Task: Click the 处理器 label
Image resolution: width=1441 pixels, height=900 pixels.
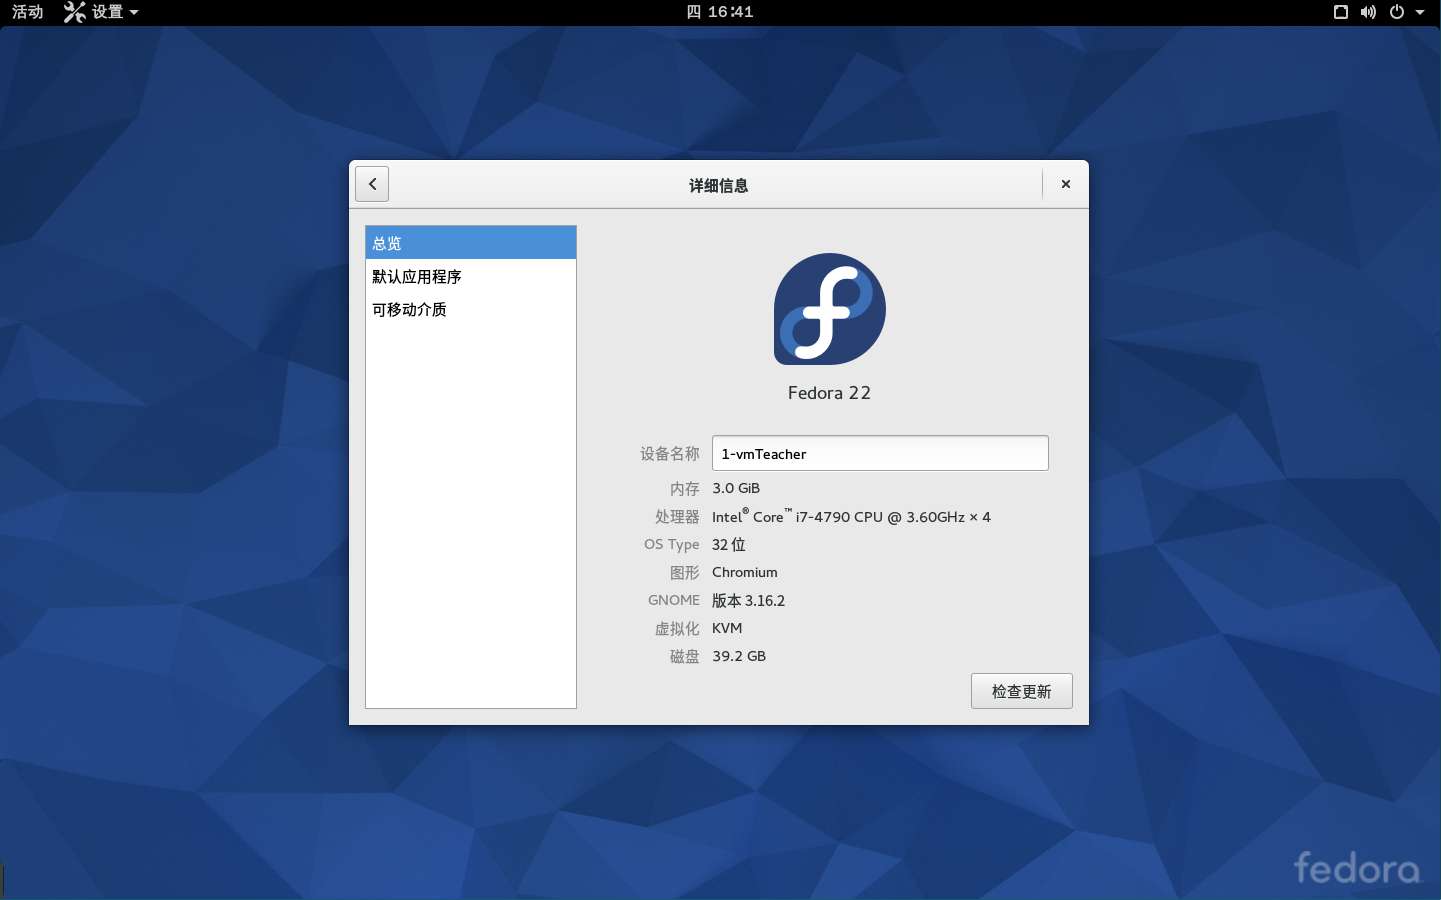Action: tap(677, 517)
